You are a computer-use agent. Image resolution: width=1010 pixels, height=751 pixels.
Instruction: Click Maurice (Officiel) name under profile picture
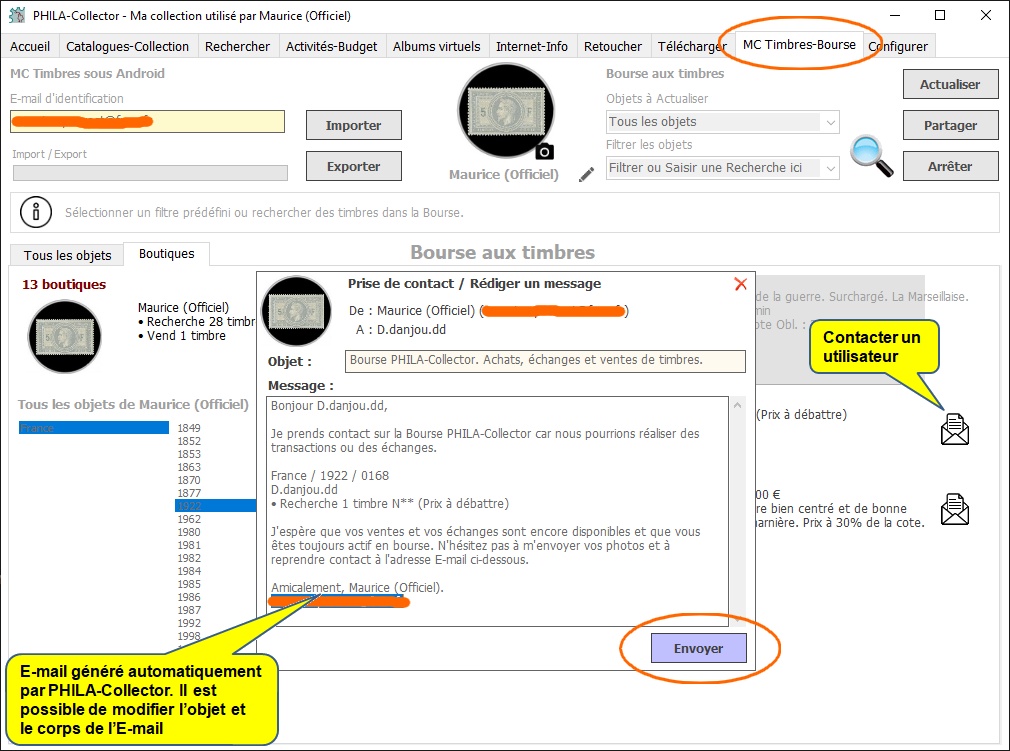[504, 174]
